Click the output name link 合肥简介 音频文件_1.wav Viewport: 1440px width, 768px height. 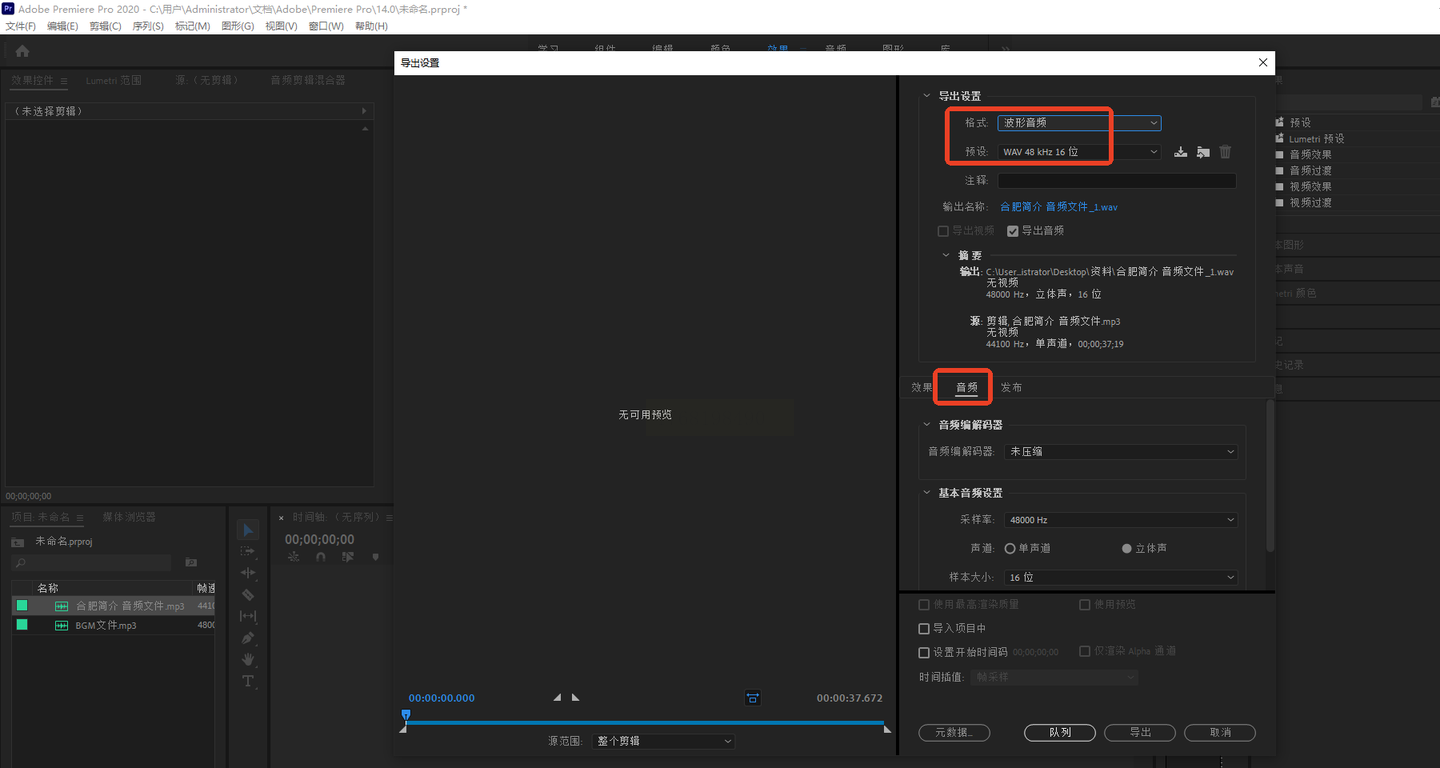(1059, 207)
